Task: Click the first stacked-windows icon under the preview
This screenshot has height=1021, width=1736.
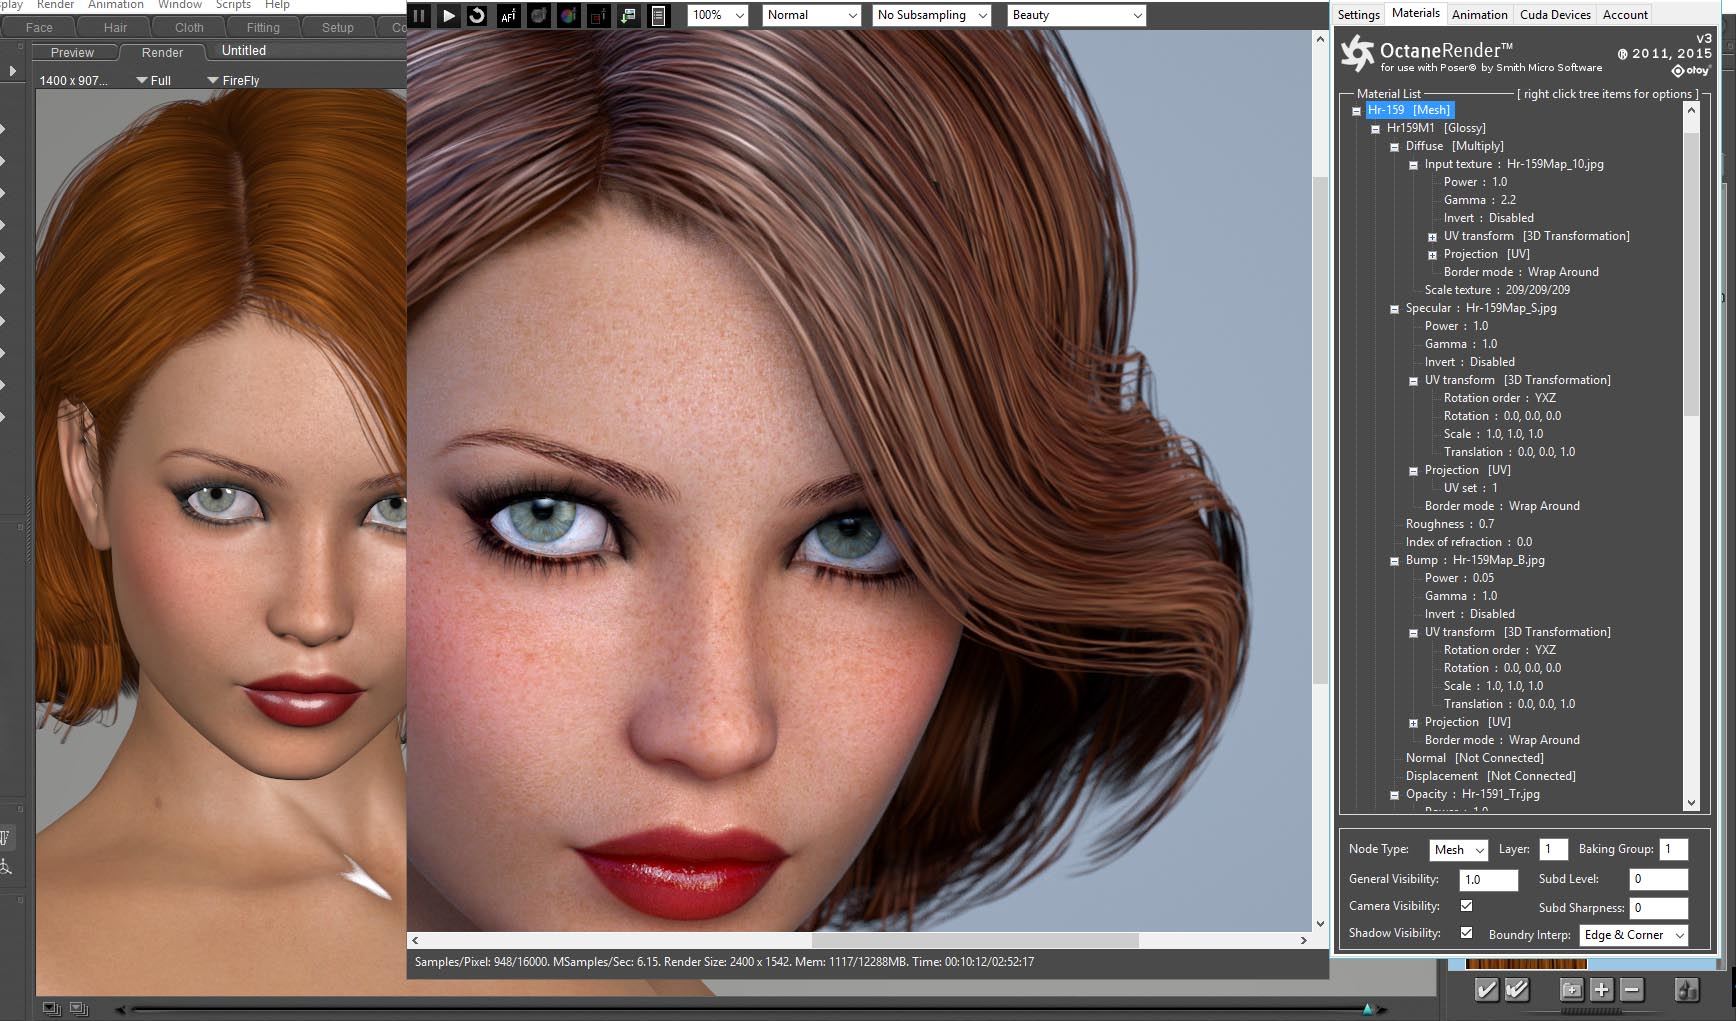Action: point(52,1009)
